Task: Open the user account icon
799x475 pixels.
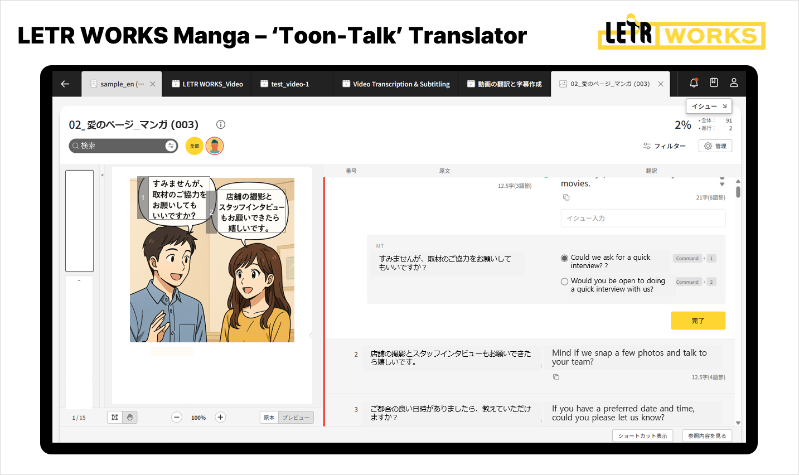Action: click(734, 83)
